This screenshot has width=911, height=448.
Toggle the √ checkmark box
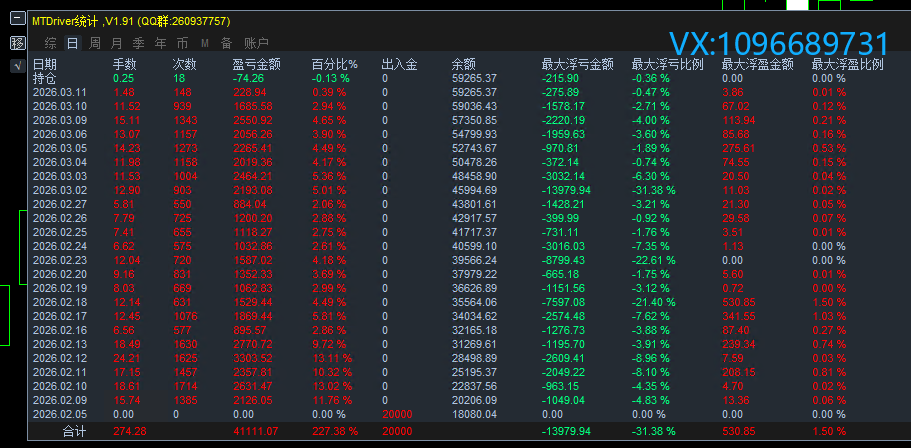pos(17,66)
